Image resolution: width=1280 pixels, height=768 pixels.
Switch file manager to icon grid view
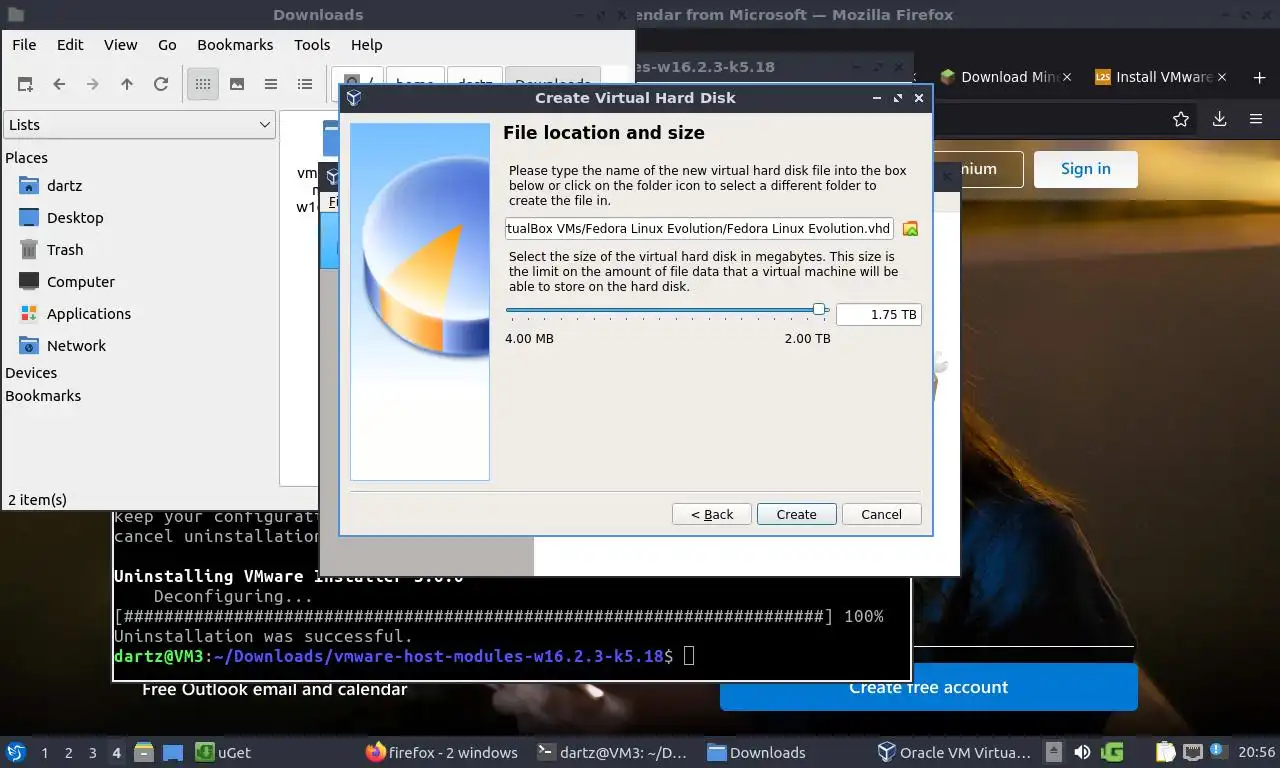[x=203, y=85]
